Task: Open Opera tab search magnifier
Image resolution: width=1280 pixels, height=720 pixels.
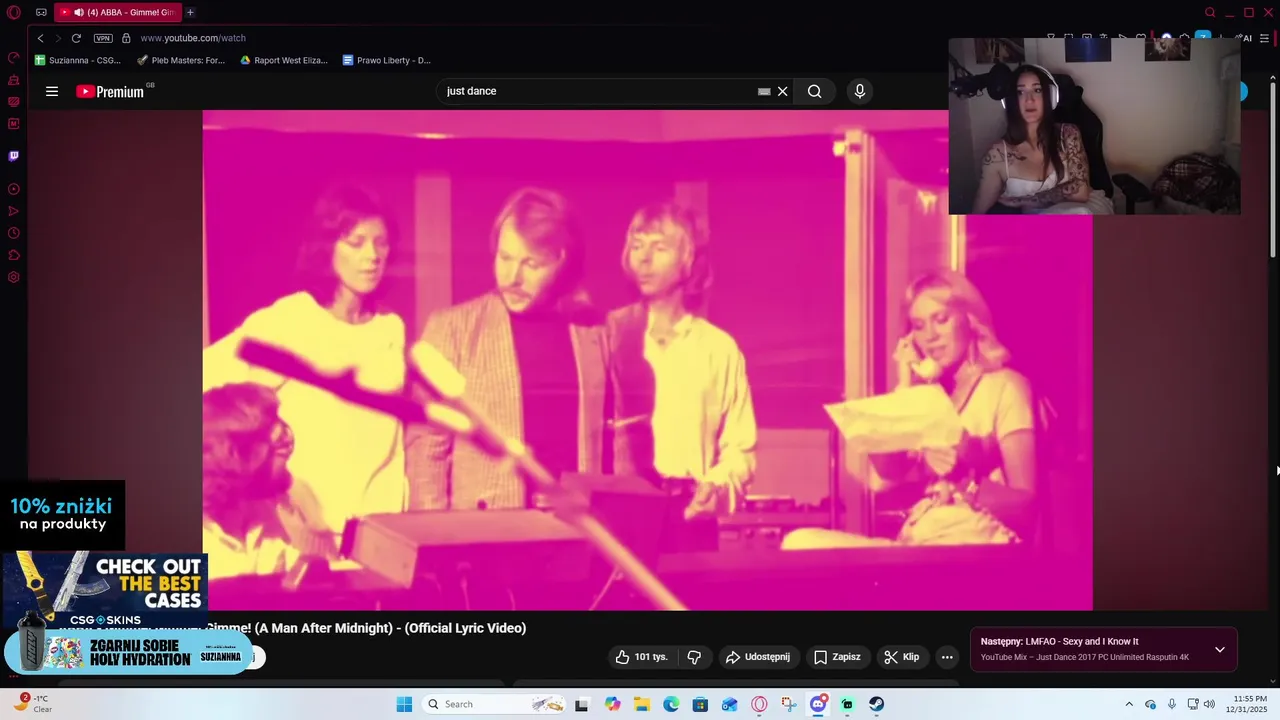Action: (x=1210, y=12)
